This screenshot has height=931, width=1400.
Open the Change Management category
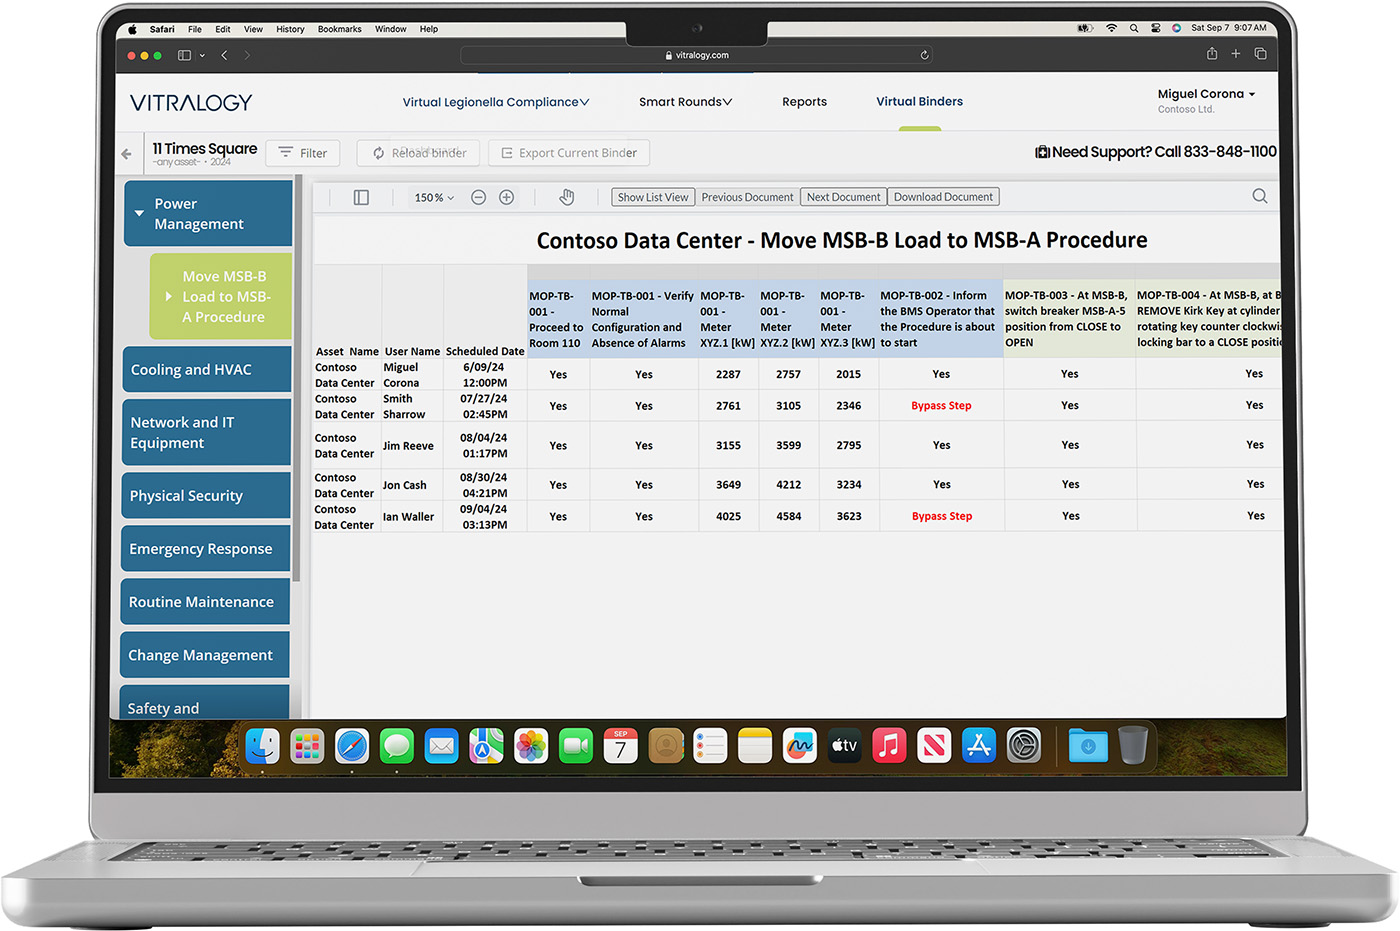click(204, 655)
